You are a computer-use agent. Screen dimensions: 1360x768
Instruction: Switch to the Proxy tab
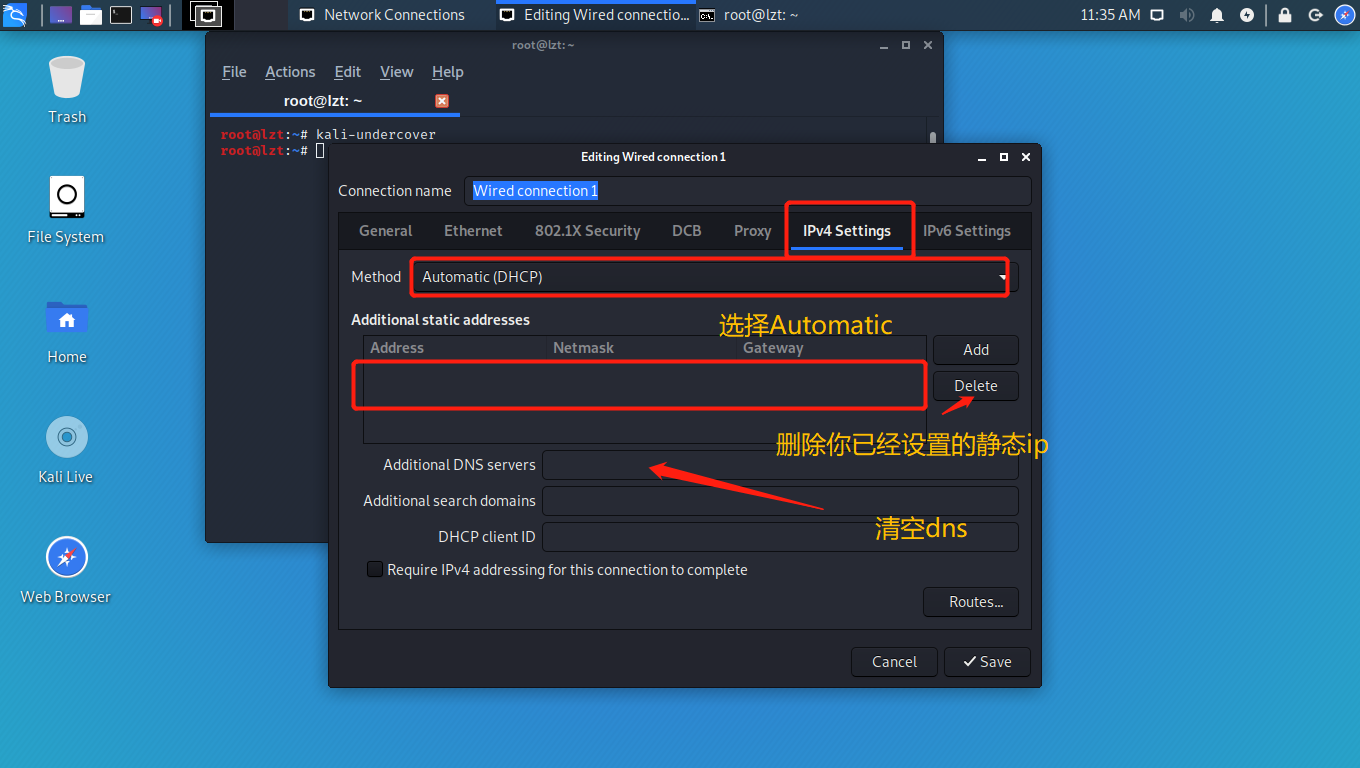click(752, 231)
